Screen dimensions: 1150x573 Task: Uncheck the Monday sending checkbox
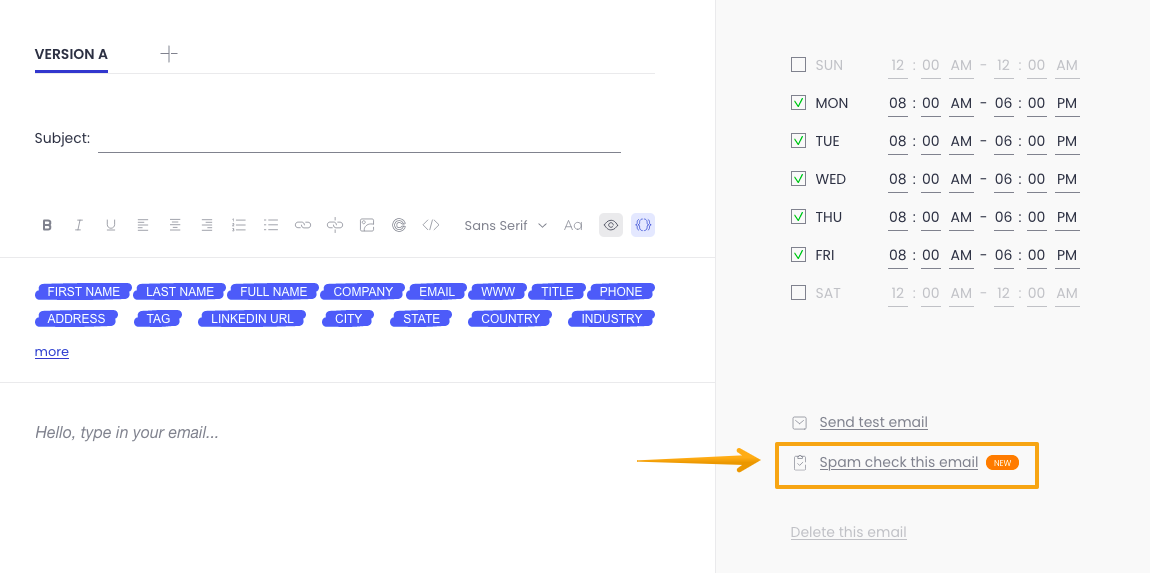tap(798, 103)
